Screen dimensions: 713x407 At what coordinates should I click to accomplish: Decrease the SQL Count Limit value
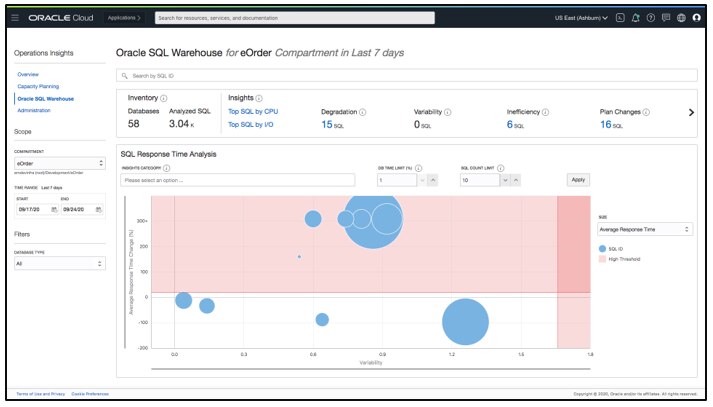click(505, 180)
